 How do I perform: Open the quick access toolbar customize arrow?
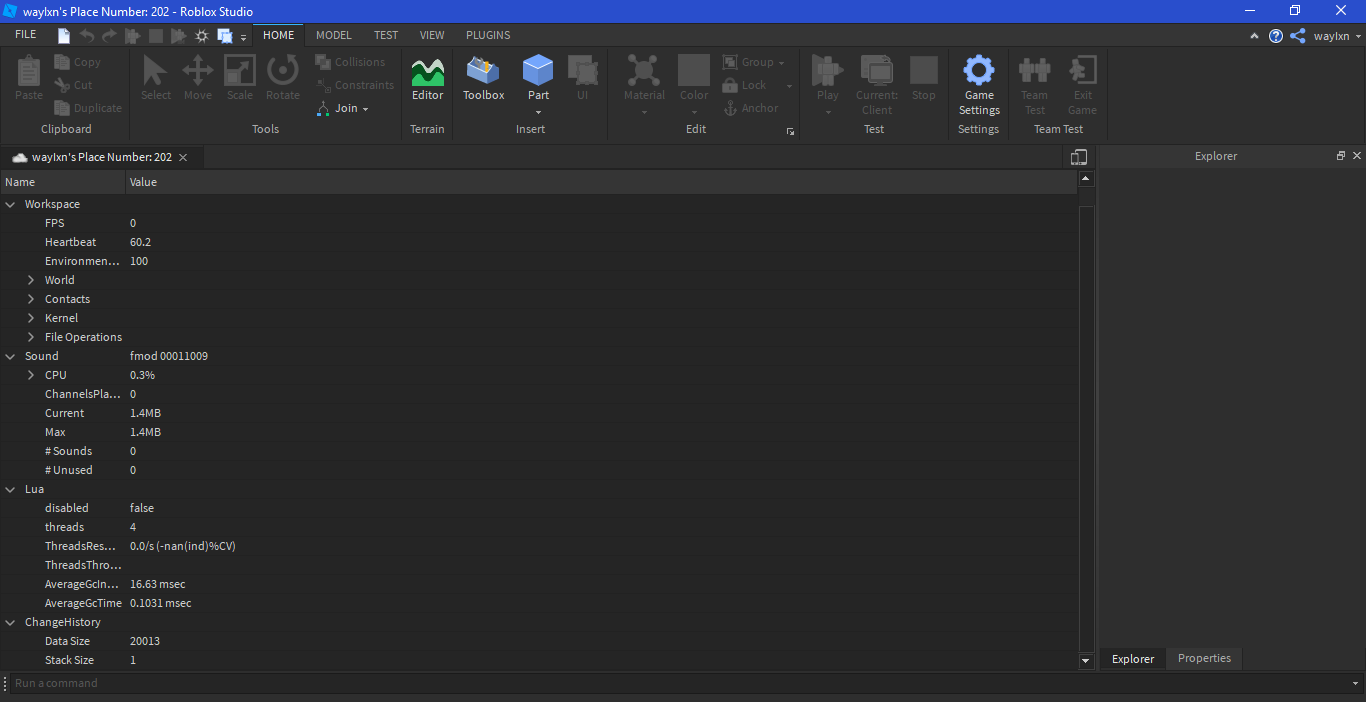coord(243,38)
